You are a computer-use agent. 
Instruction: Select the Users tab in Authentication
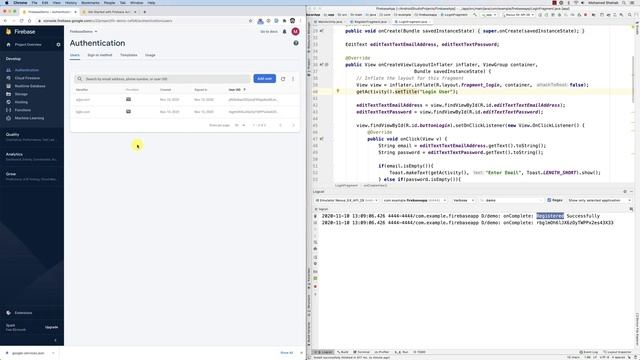(75, 55)
